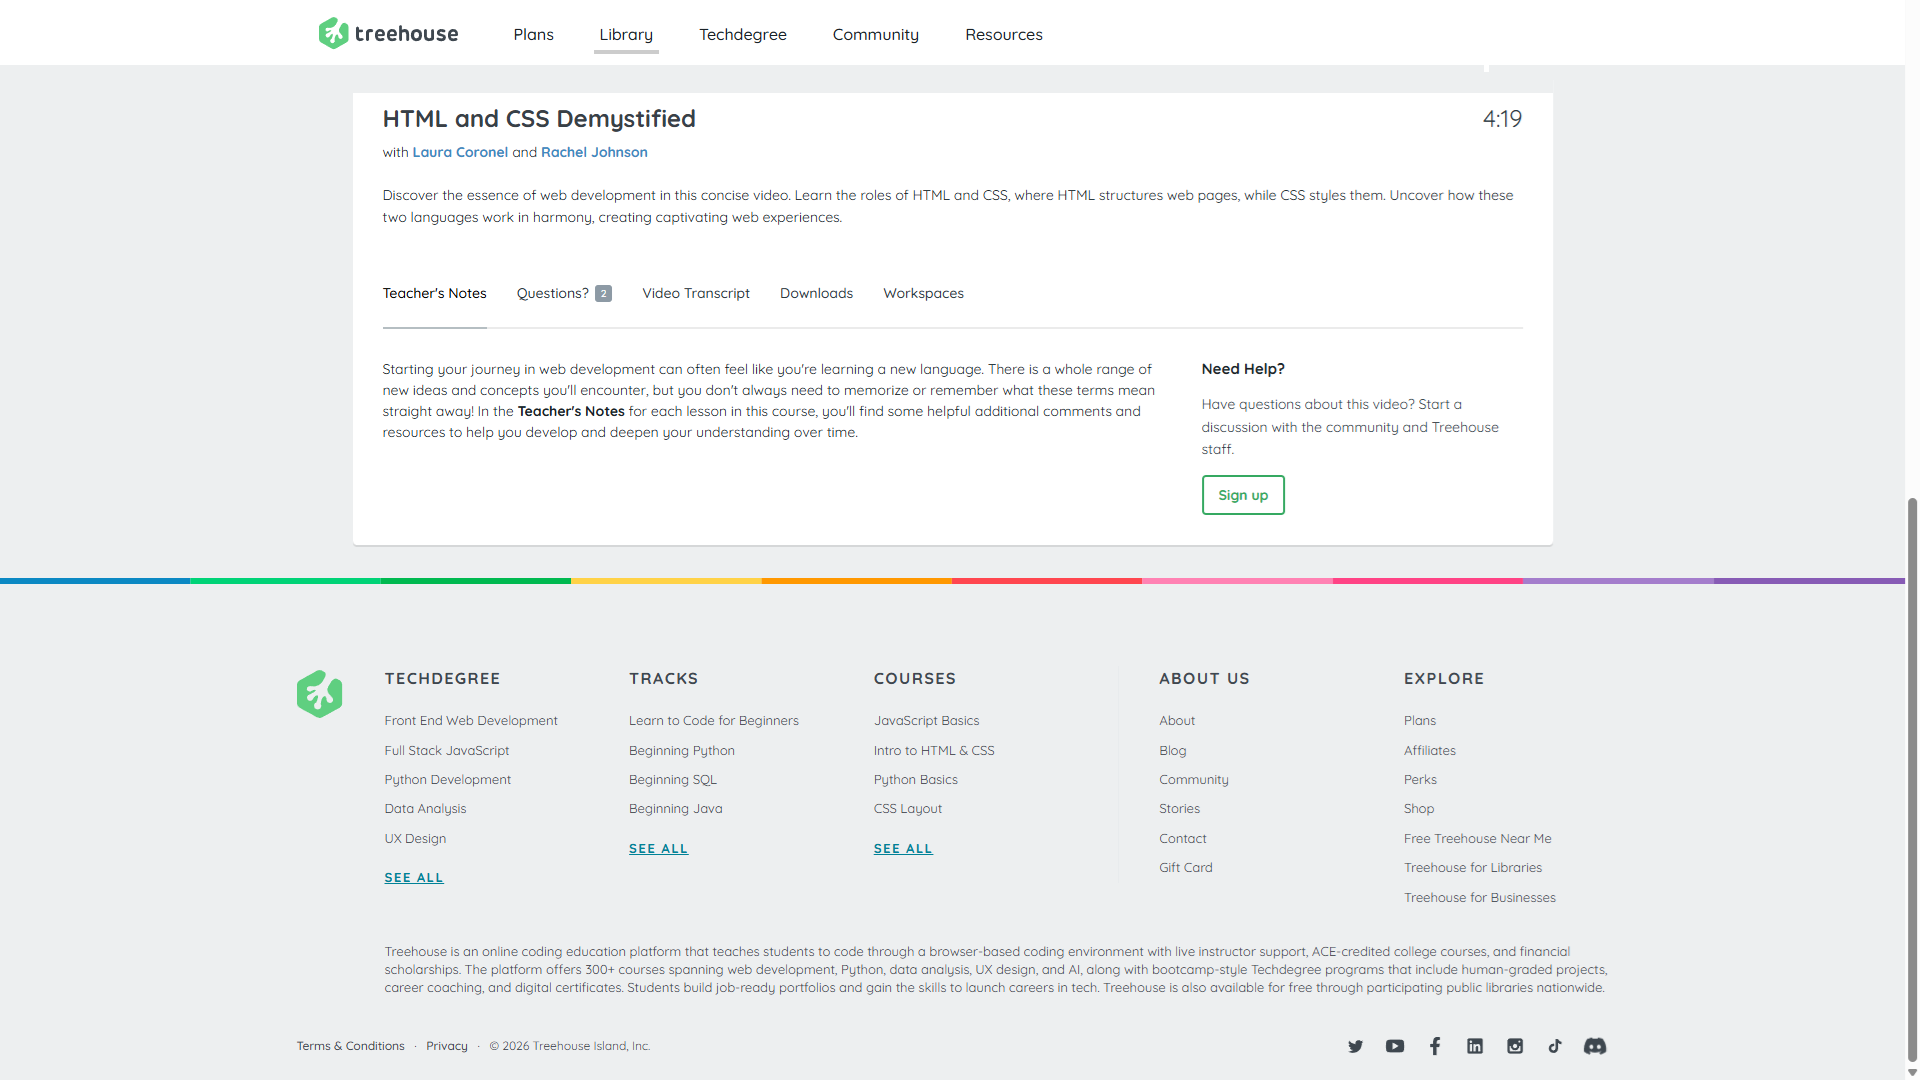Click SEE ALL under Courses
The width and height of the screenshot is (1920, 1080).
pyautogui.click(x=903, y=848)
